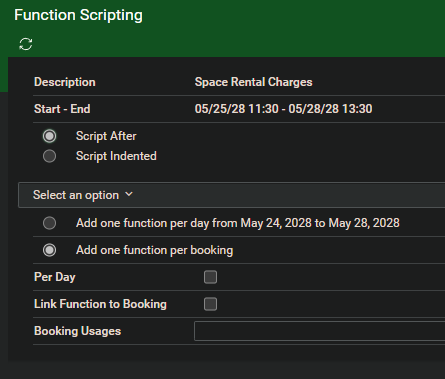Screen dimensions: 445x379
Task: Click the 'Description' label
Action: pyautogui.click(x=65, y=82)
